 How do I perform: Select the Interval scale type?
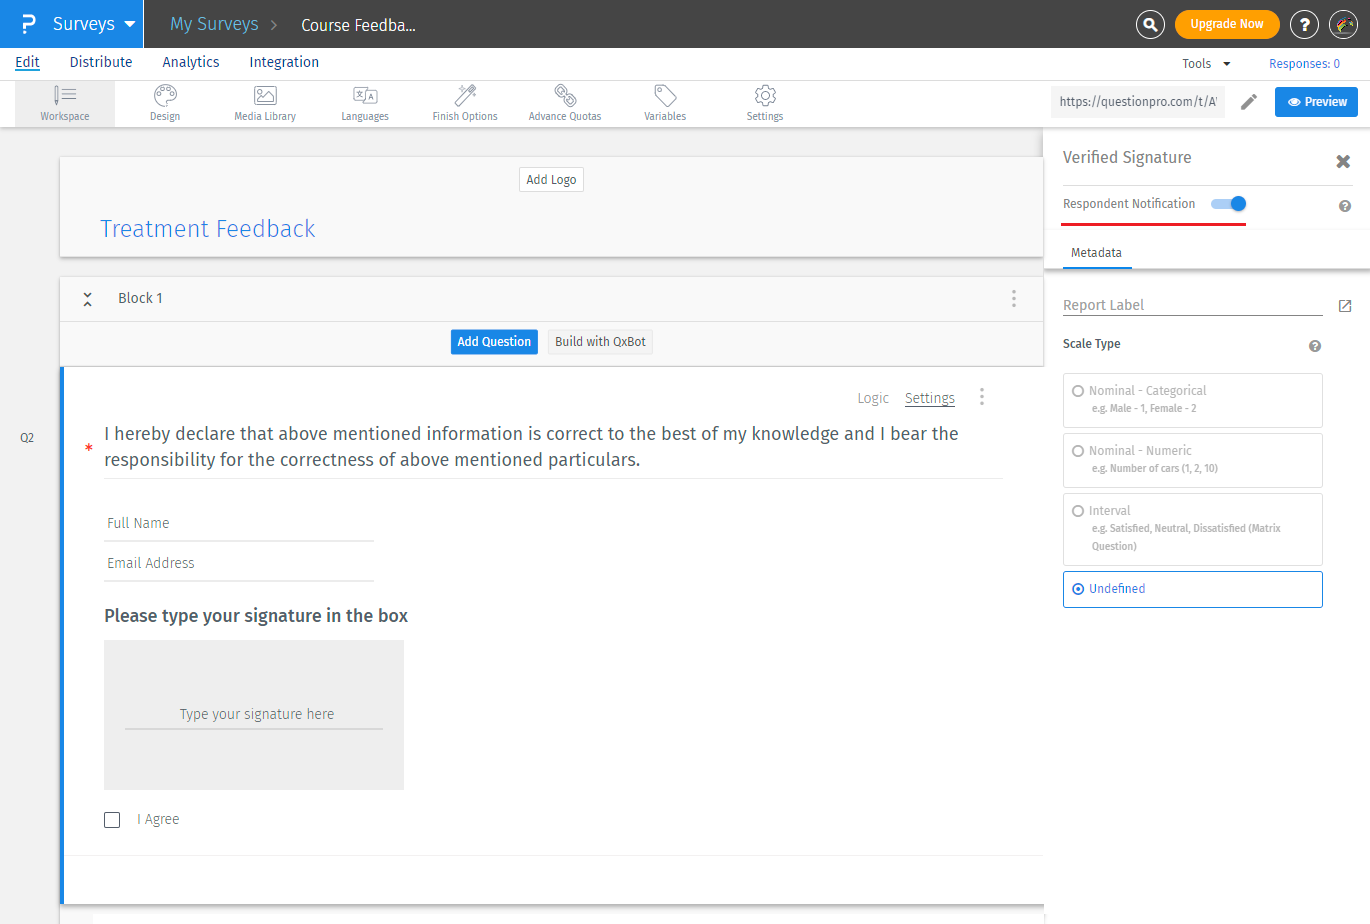tap(1078, 511)
